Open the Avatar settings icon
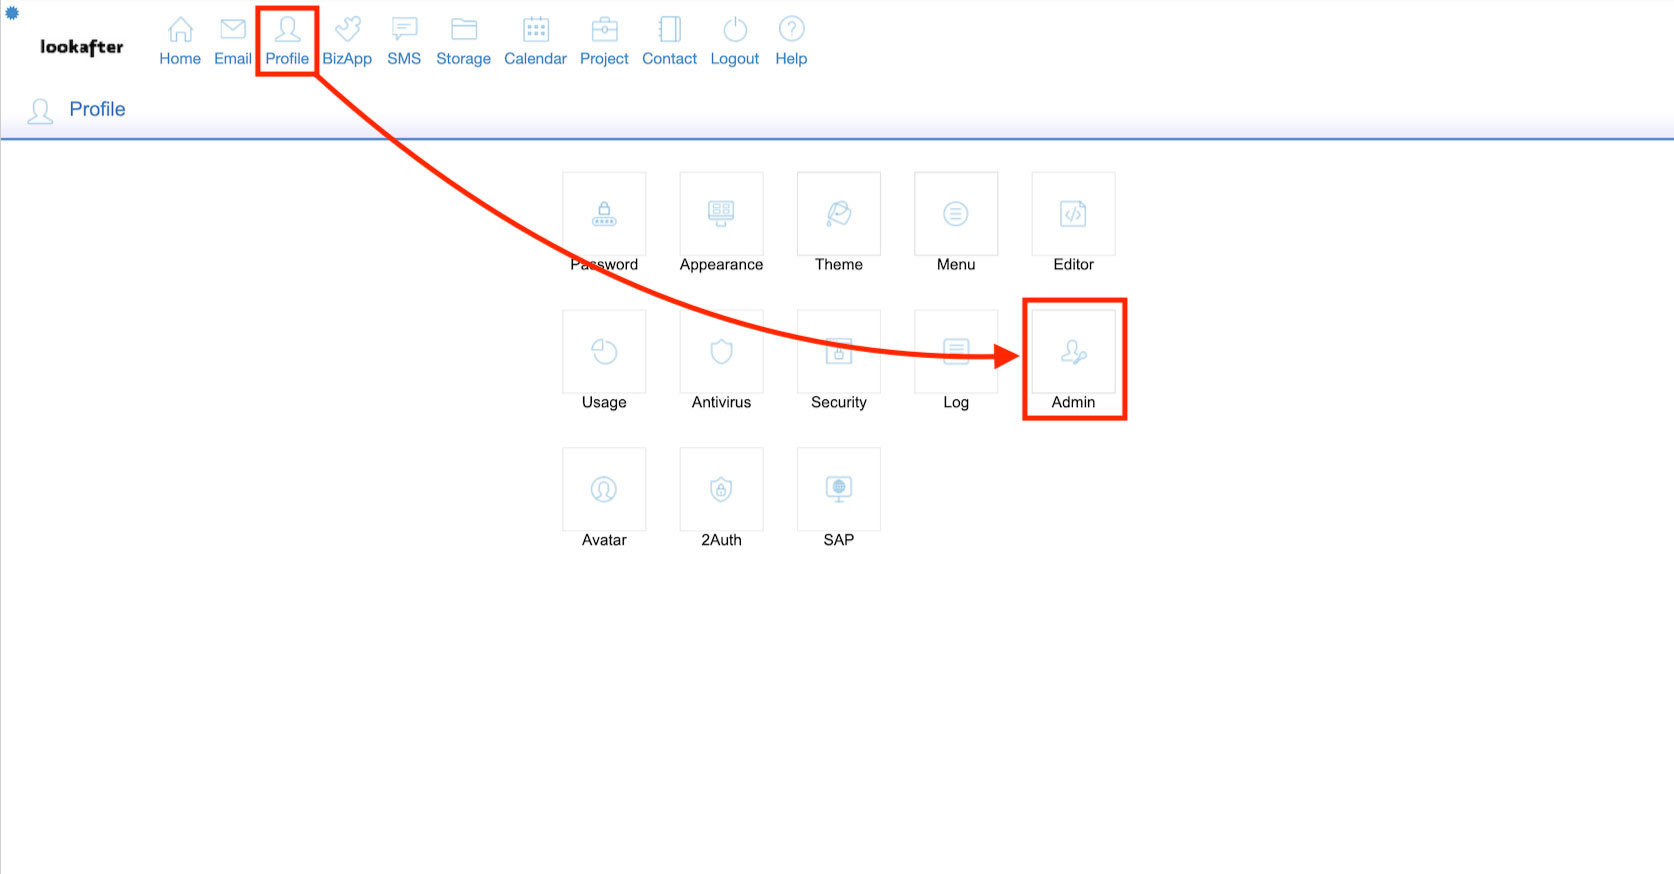Screen dimensions: 1674x874 tap(604, 489)
